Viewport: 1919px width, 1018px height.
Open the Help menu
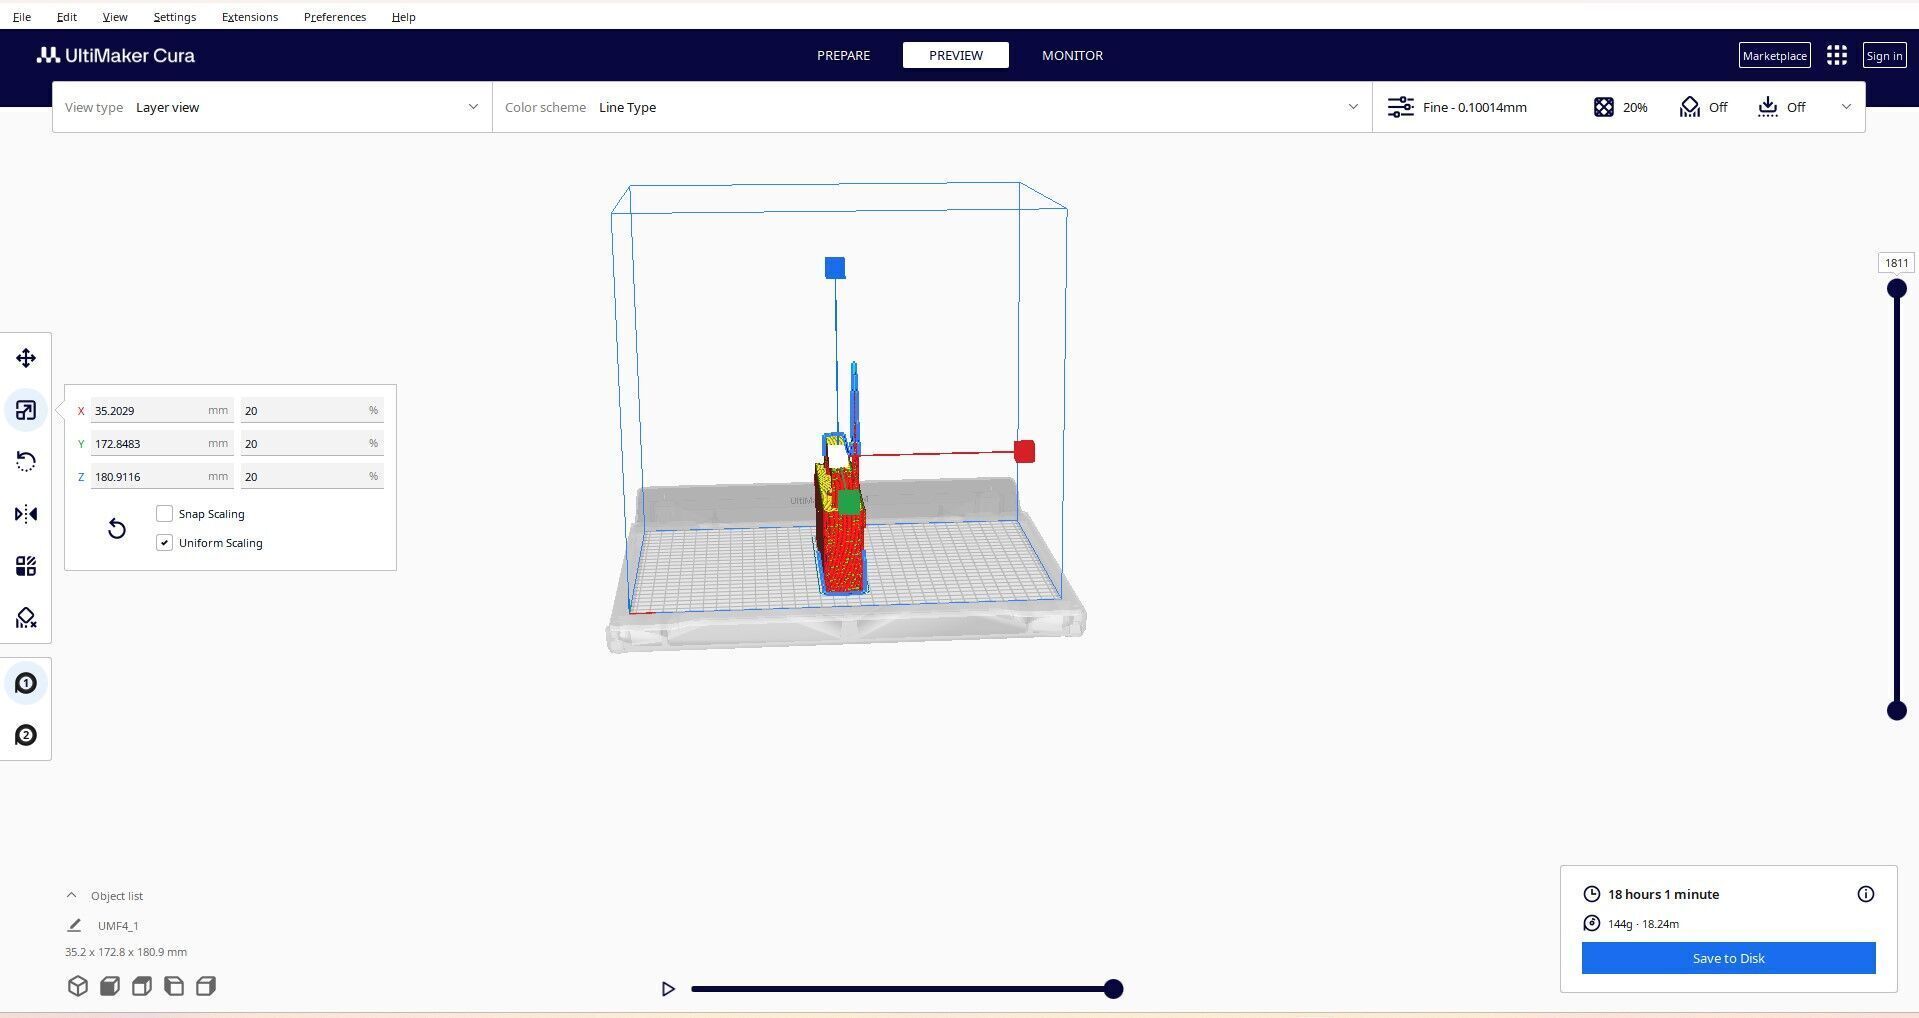(403, 17)
